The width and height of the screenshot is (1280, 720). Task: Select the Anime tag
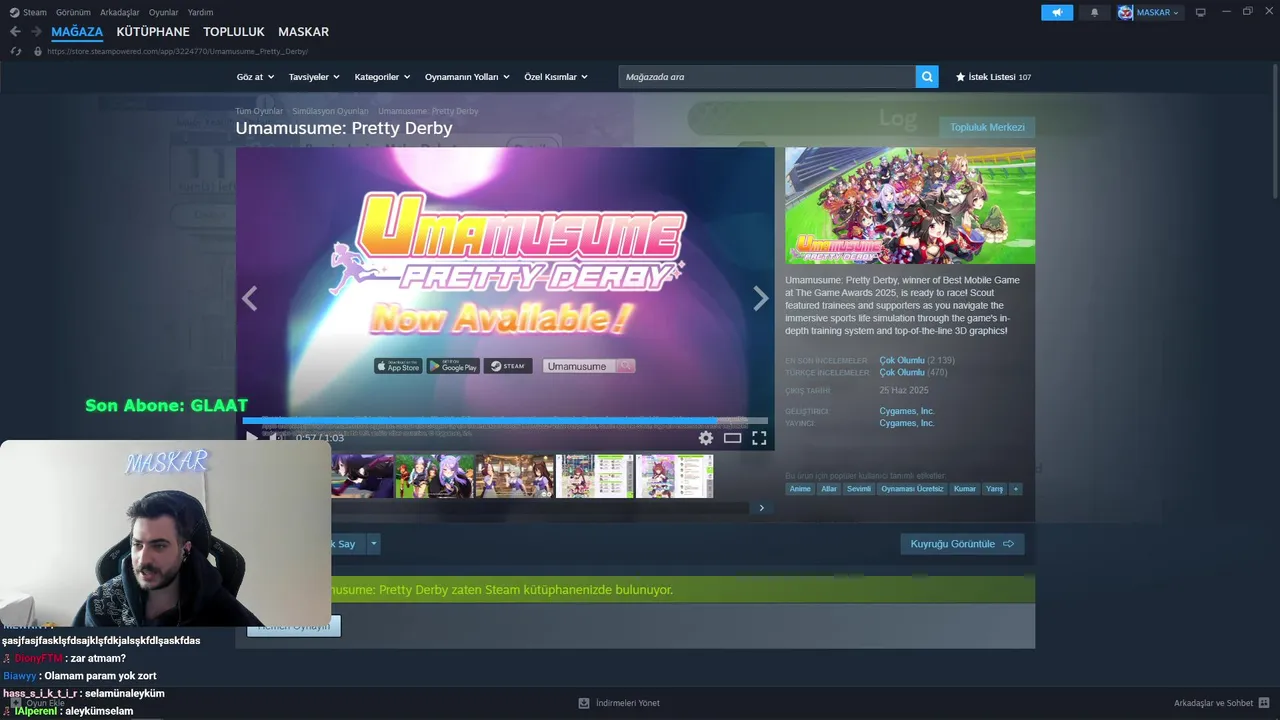[x=800, y=489]
